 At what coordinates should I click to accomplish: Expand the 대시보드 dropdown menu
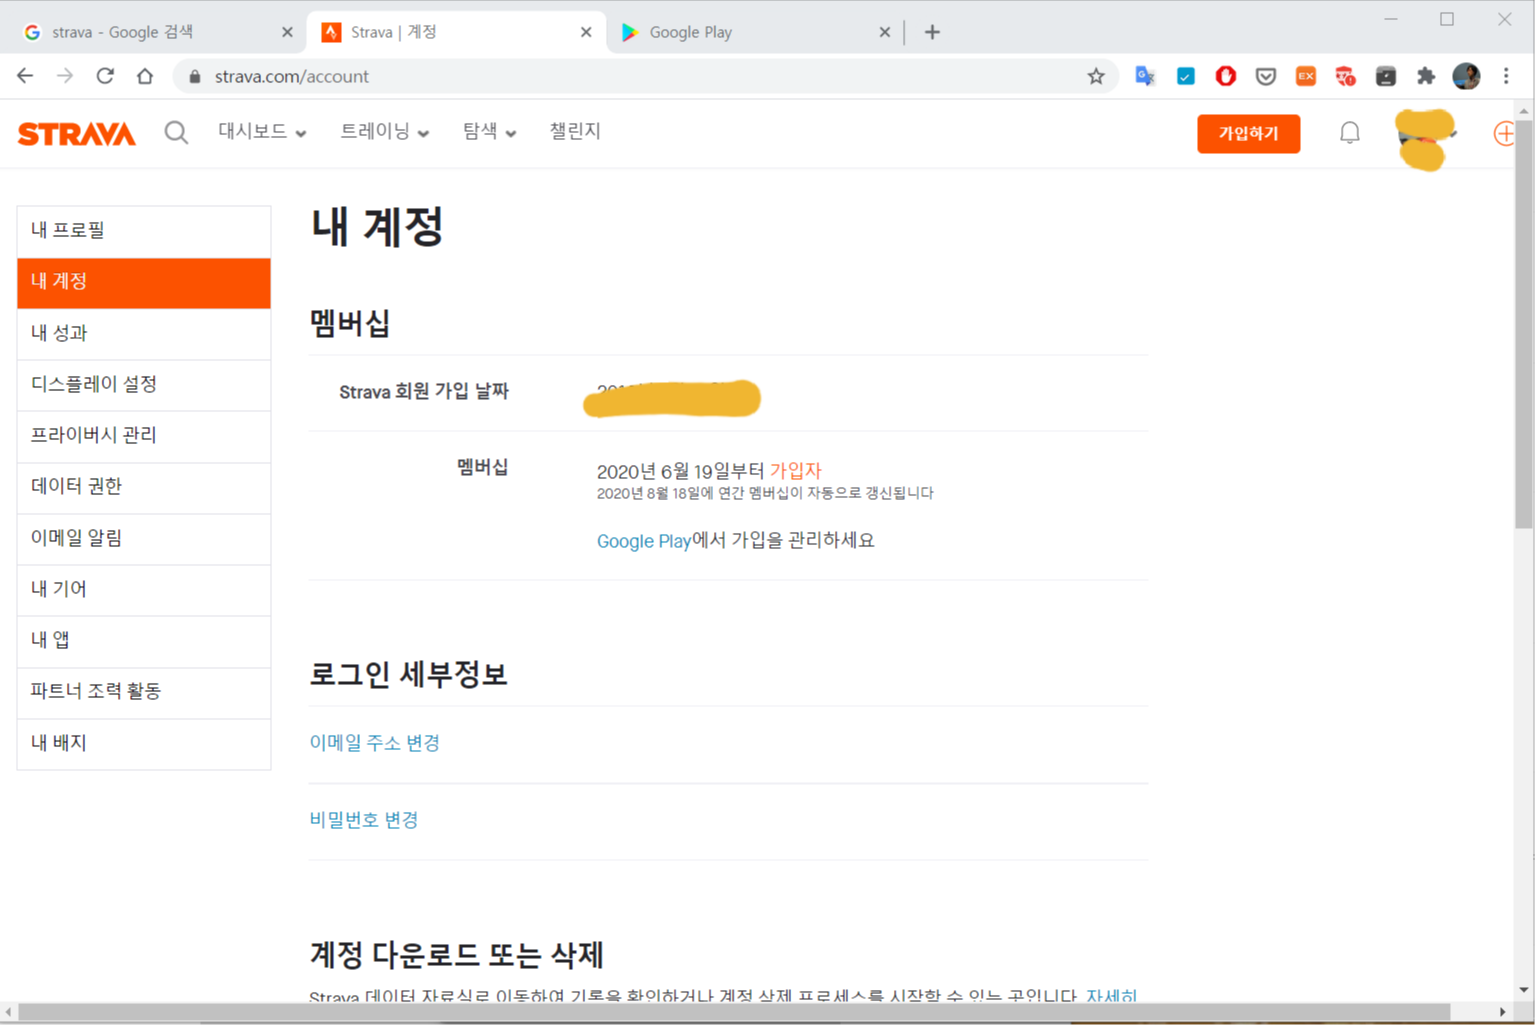262,132
